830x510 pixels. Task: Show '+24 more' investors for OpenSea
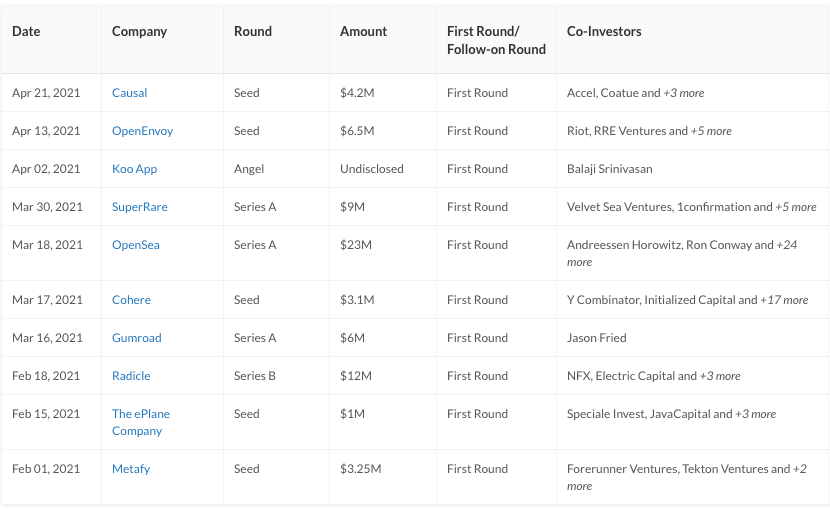(x=682, y=253)
